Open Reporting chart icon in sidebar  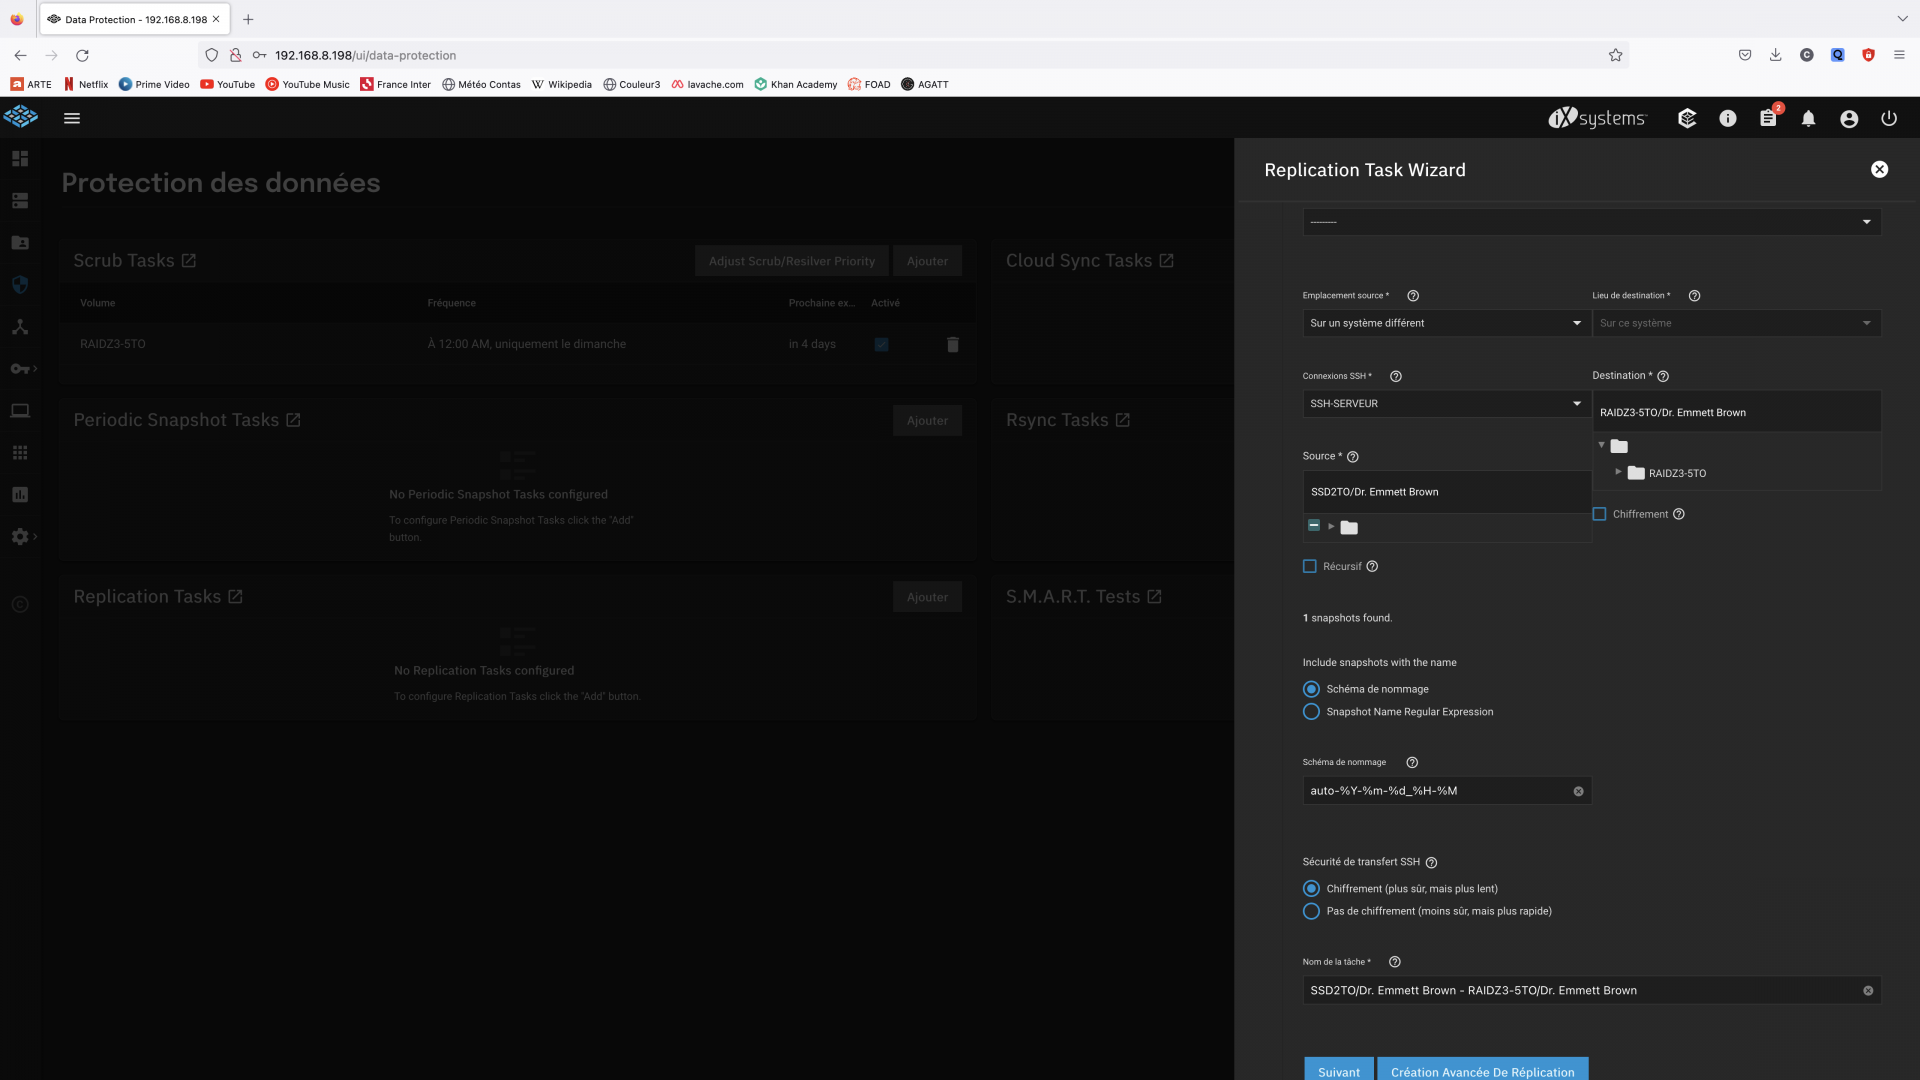pyautogui.click(x=20, y=495)
